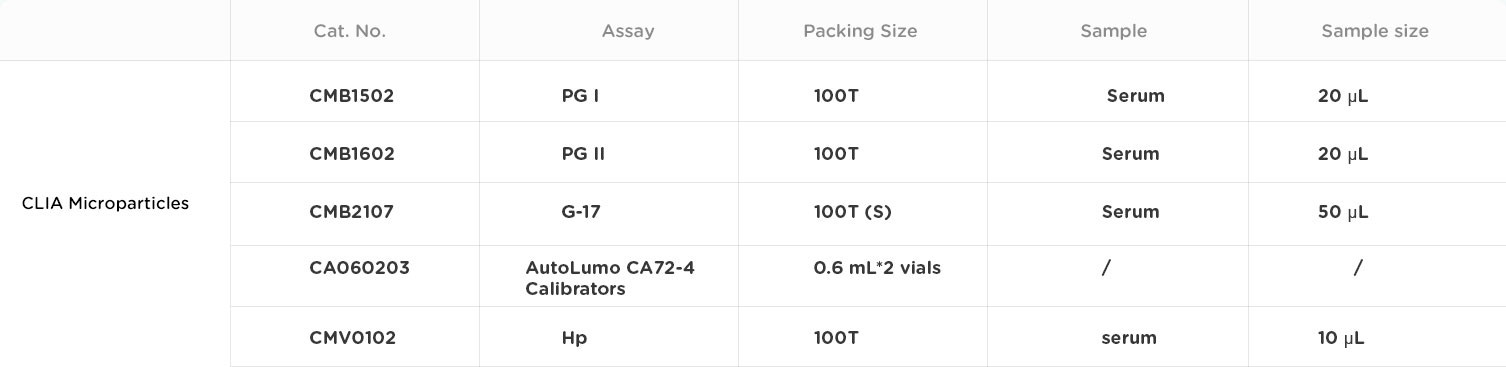Click the Hp assay cell
This screenshot has width=1506, height=367.
[574, 338]
